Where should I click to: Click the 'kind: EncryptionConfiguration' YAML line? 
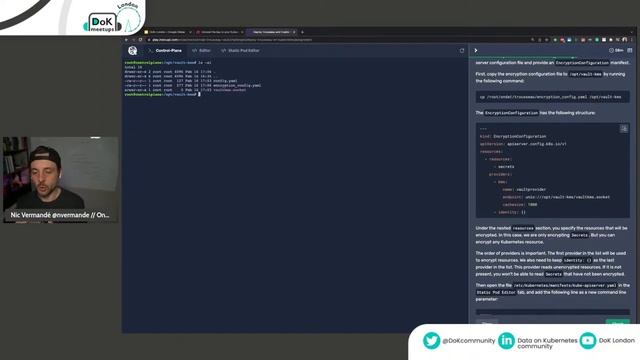(x=513, y=136)
